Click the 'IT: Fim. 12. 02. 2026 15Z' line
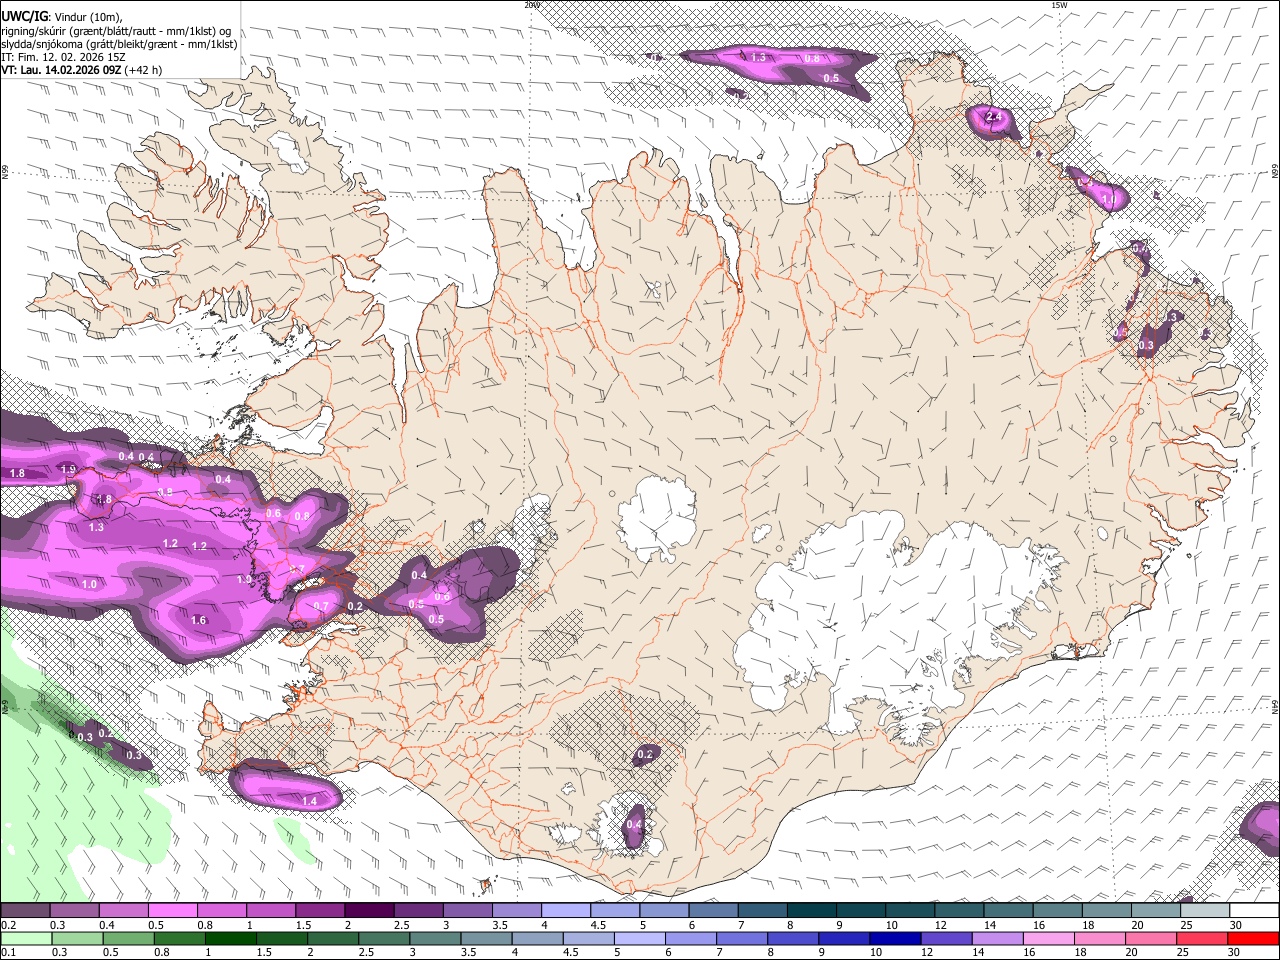 (x=63, y=57)
